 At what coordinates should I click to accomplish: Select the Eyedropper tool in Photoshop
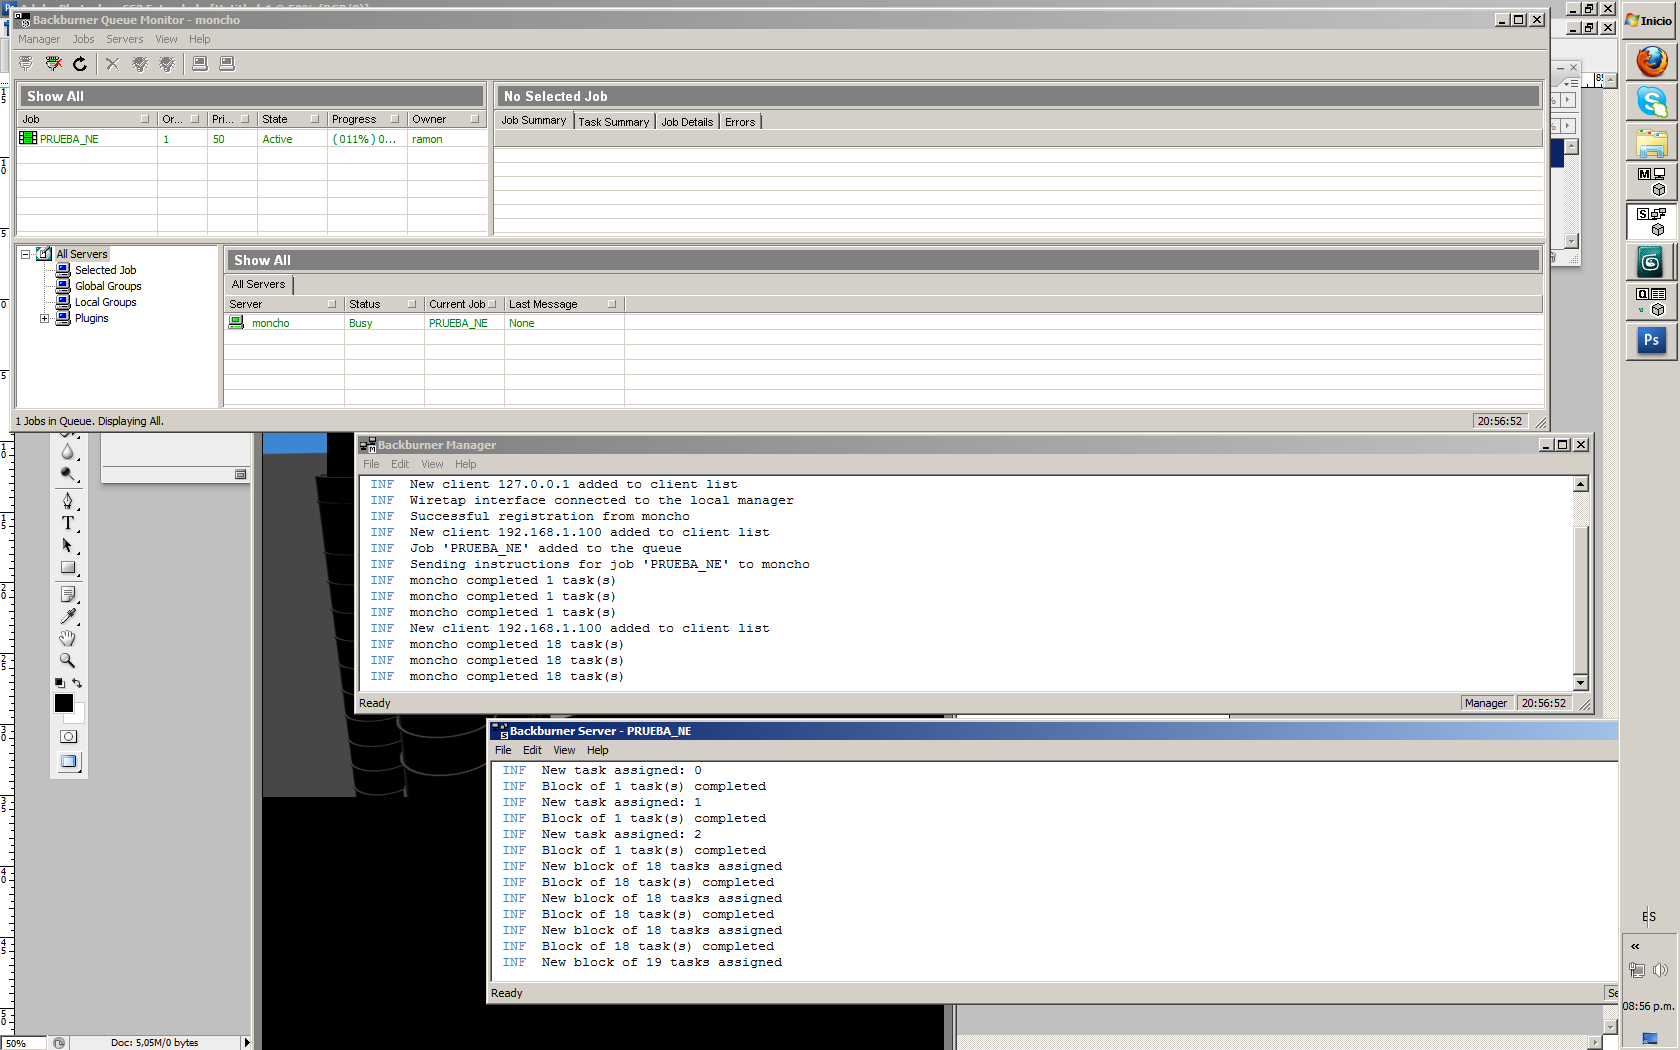pos(68,617)
